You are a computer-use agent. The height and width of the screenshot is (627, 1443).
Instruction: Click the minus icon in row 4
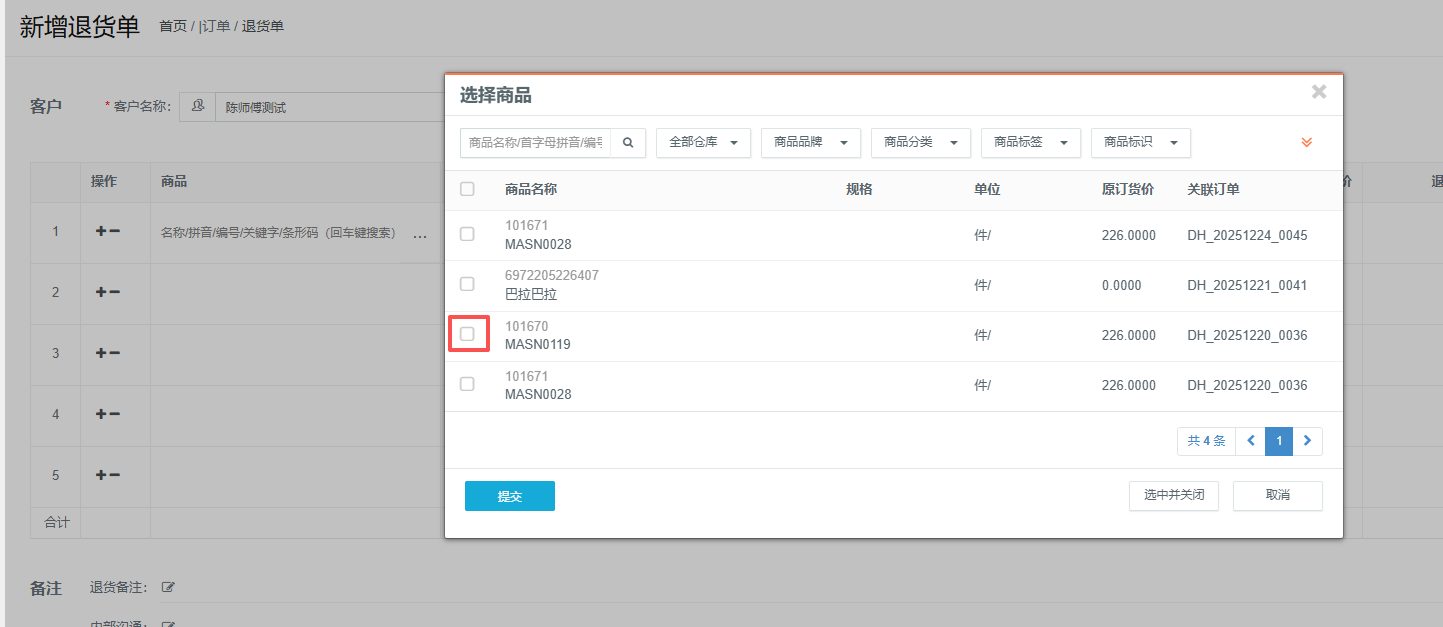[x=115, y=414]
